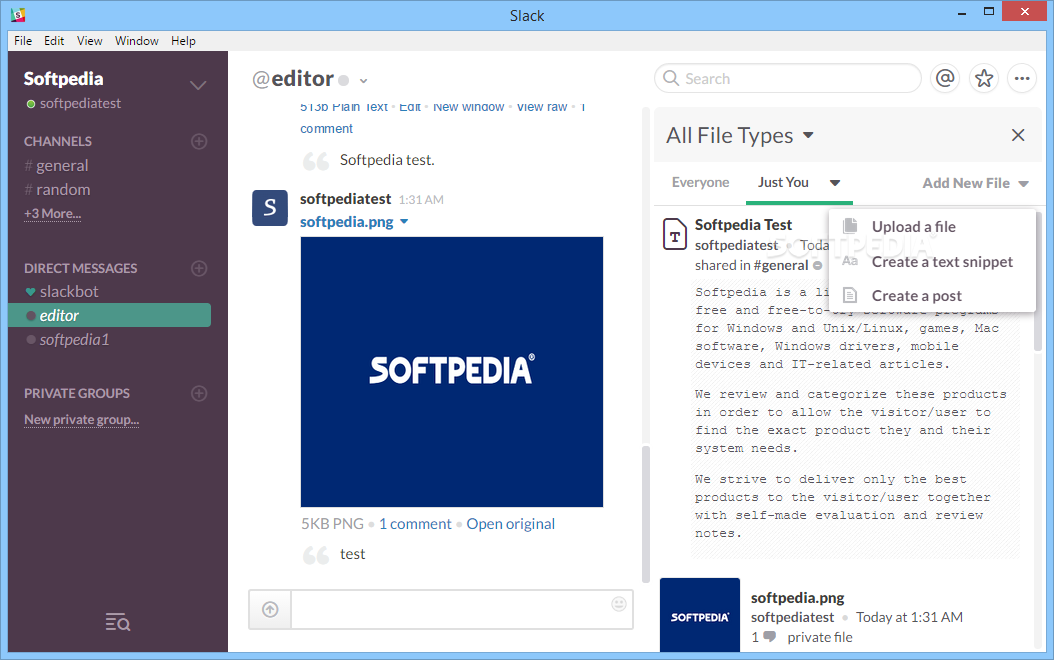Click the Create a post document icon
This screenshot has height=660, width=1054.
850,295
